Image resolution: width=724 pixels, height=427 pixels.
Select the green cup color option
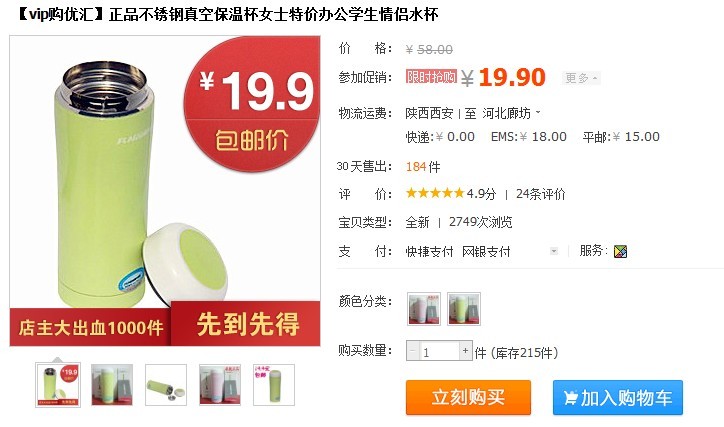pos(464,309)
